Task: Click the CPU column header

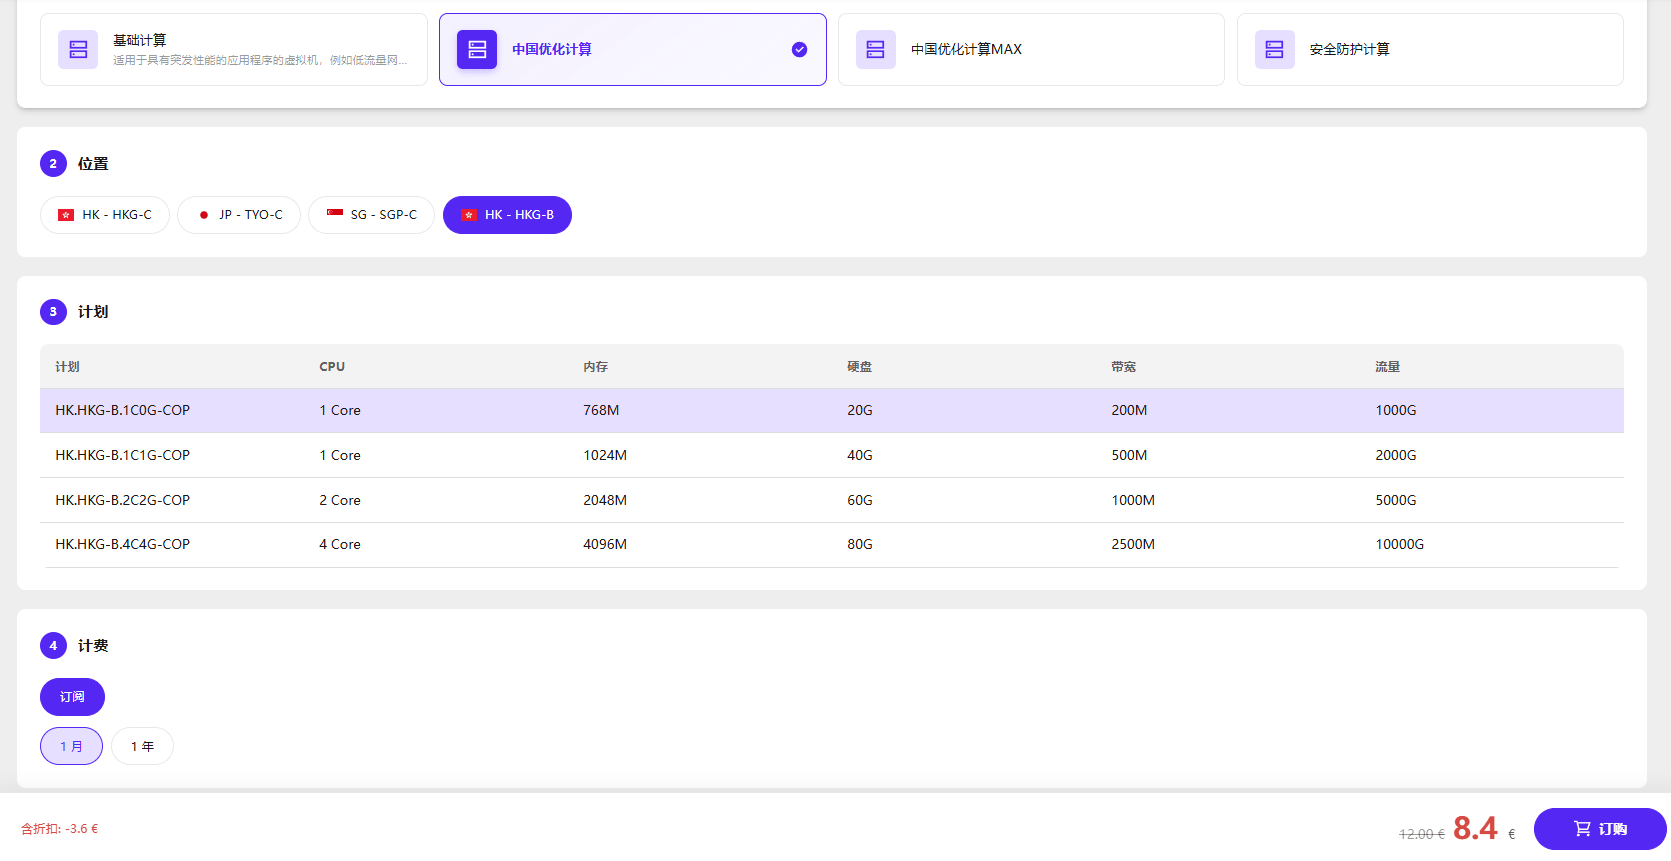Action: tap(332, 367)
